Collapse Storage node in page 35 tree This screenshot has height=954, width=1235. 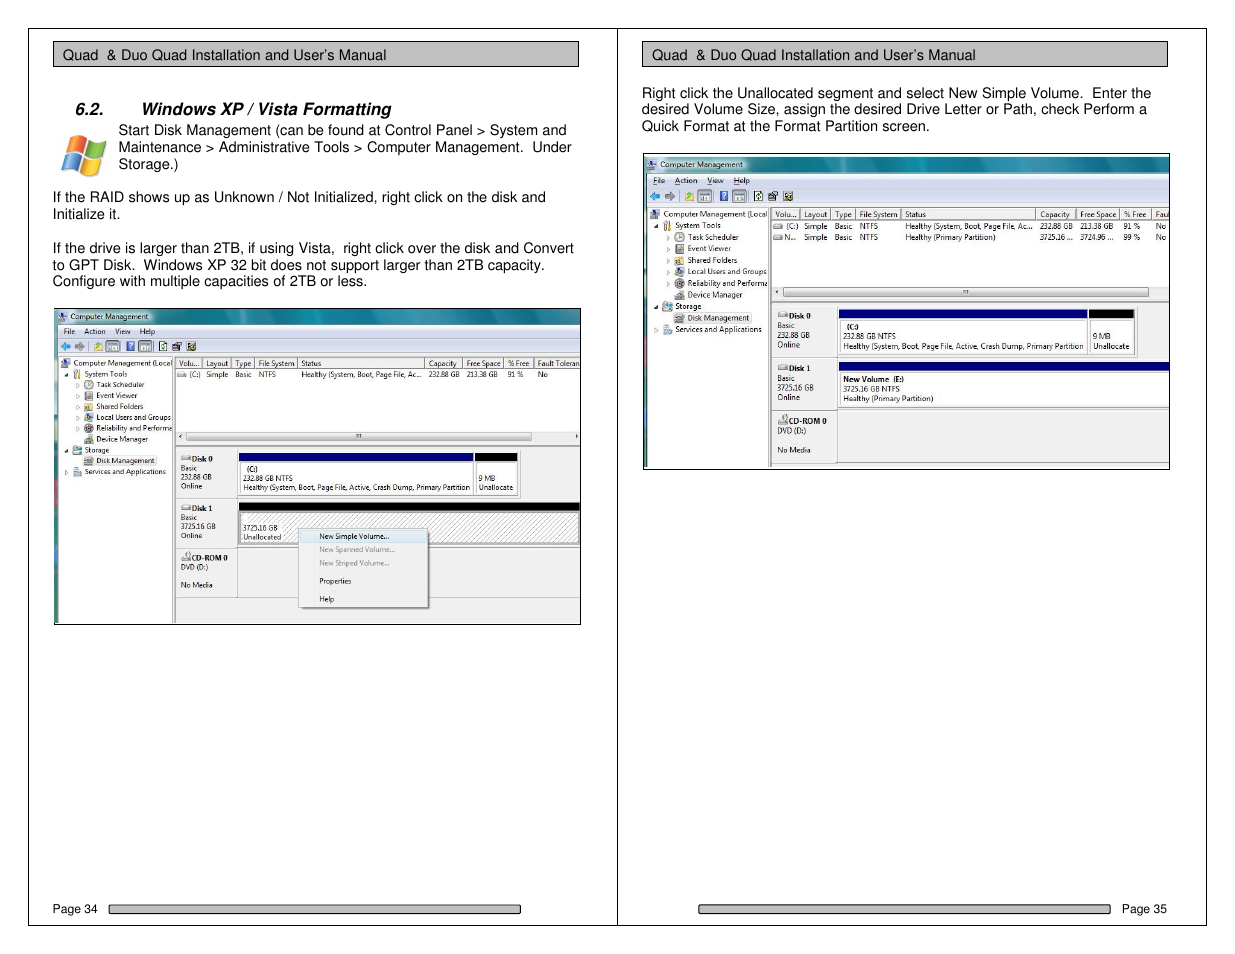pos(656,307)
